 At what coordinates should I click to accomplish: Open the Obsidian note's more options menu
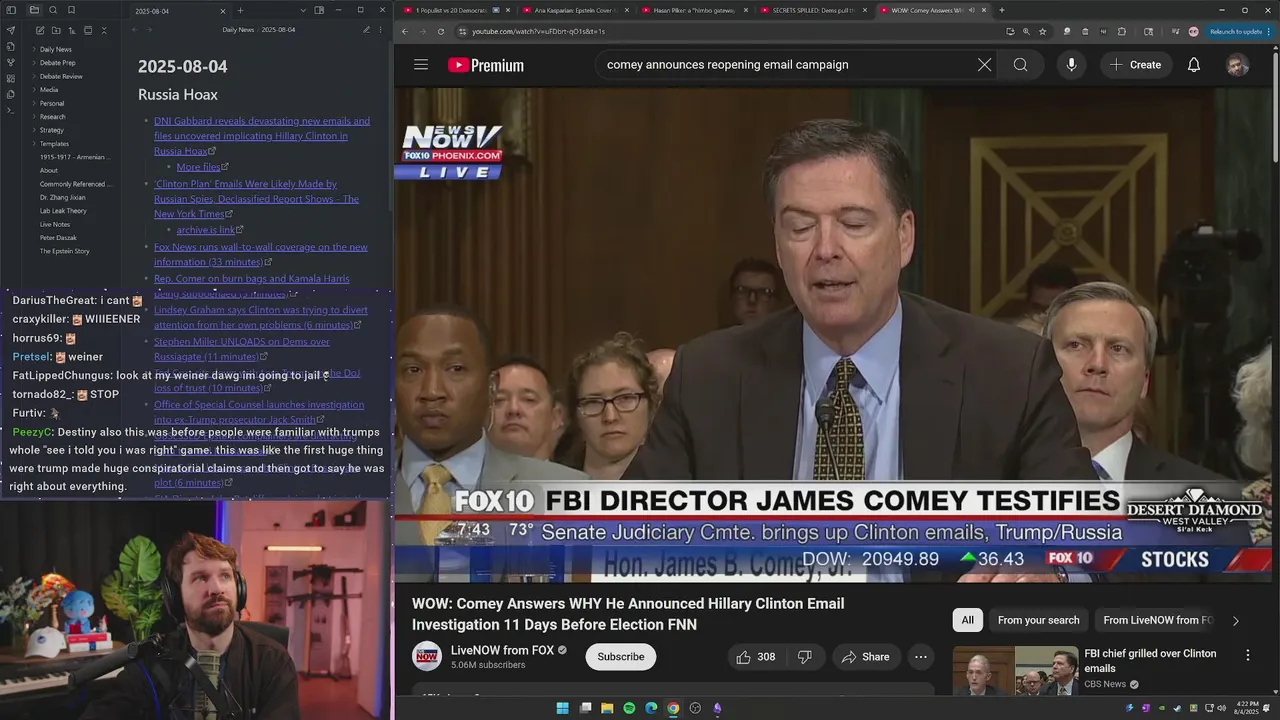pyautogui.click(x=381, y=30)
